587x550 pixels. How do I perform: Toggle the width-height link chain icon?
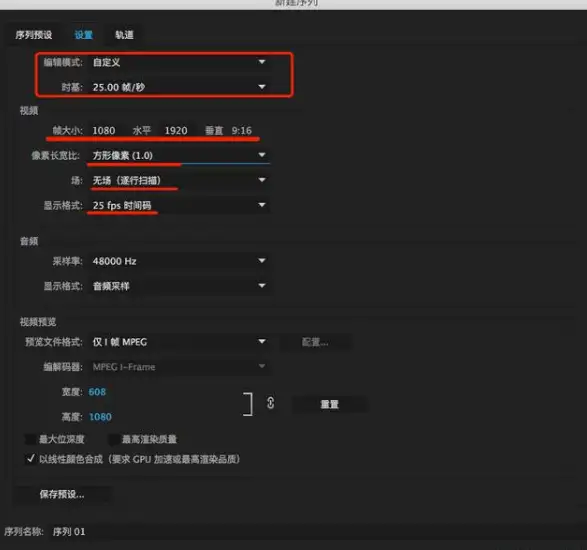click(x=271, y=403)
